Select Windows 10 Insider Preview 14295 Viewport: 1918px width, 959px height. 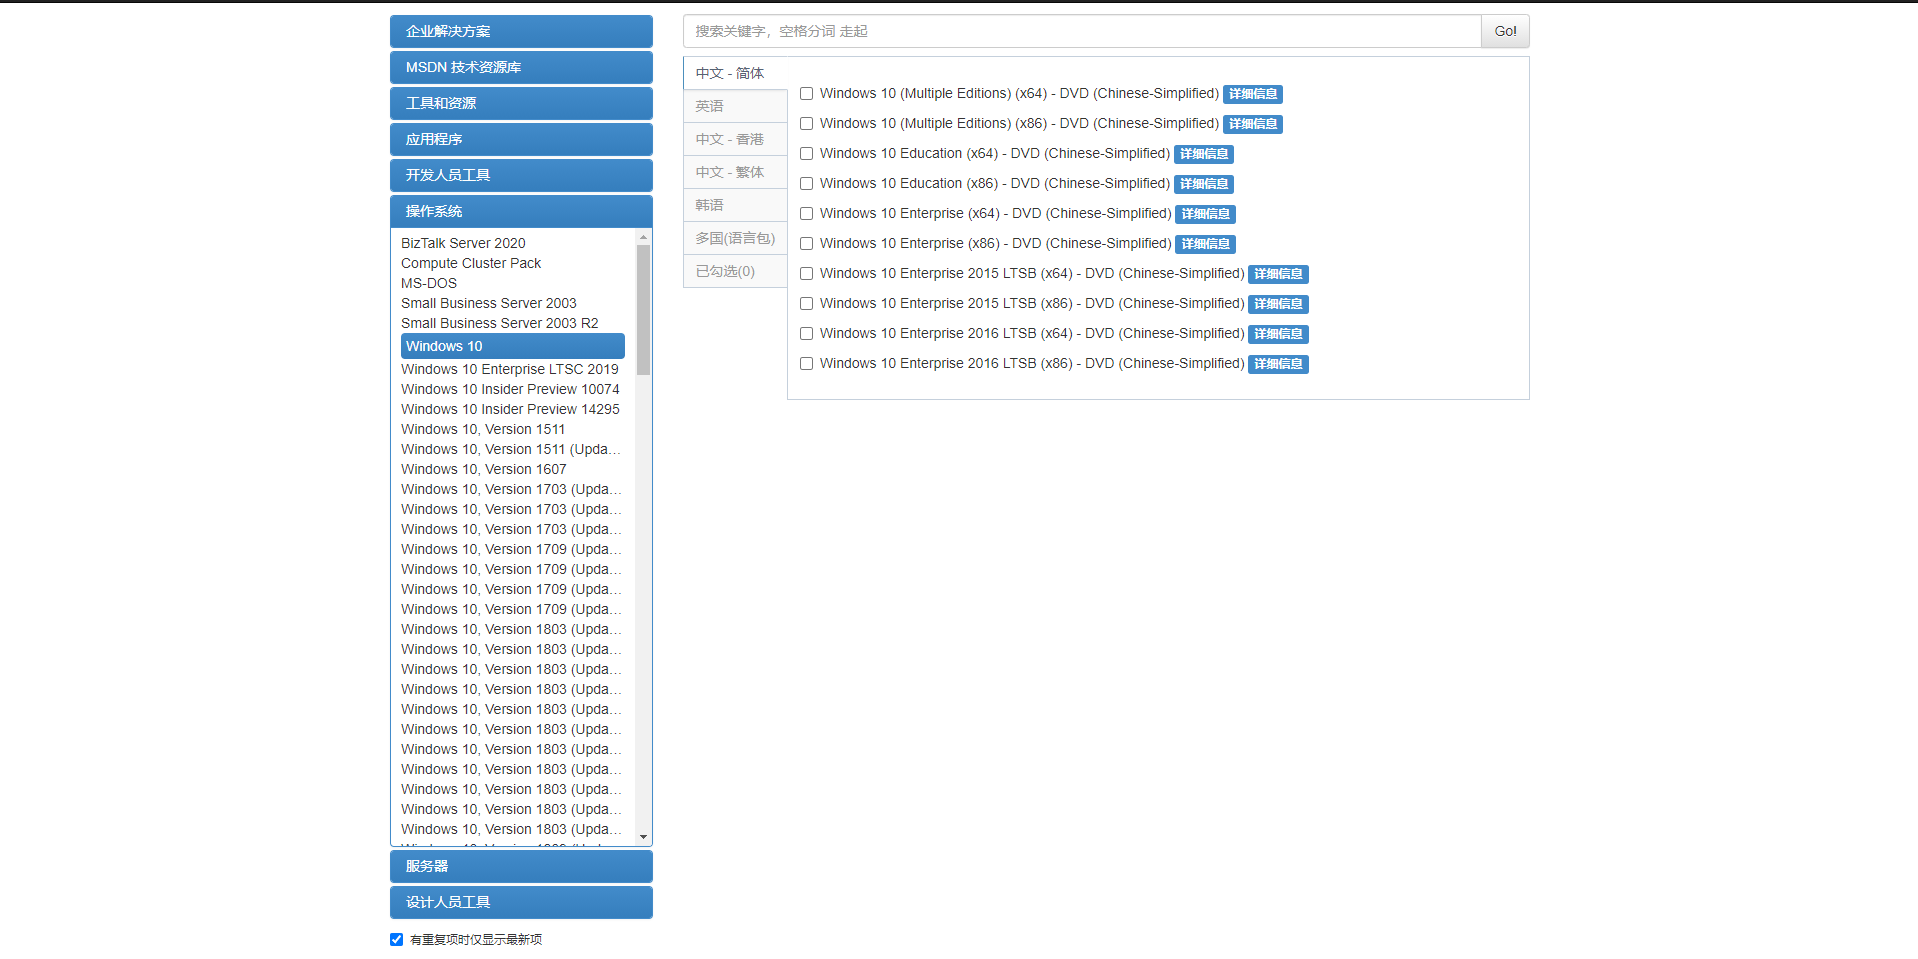tap(510, 409)
